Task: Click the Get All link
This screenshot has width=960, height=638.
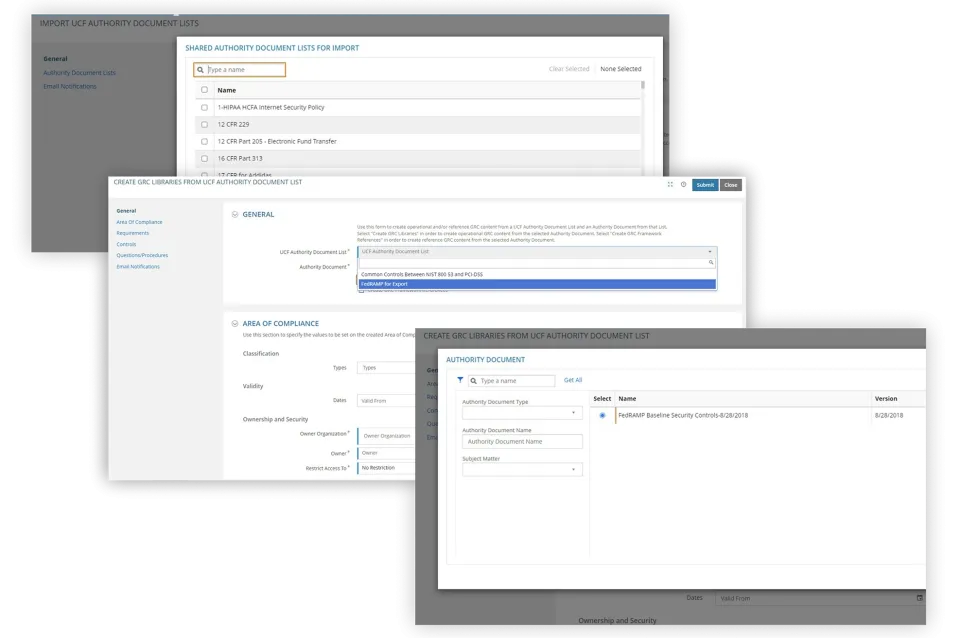Action: coord(573,380)
